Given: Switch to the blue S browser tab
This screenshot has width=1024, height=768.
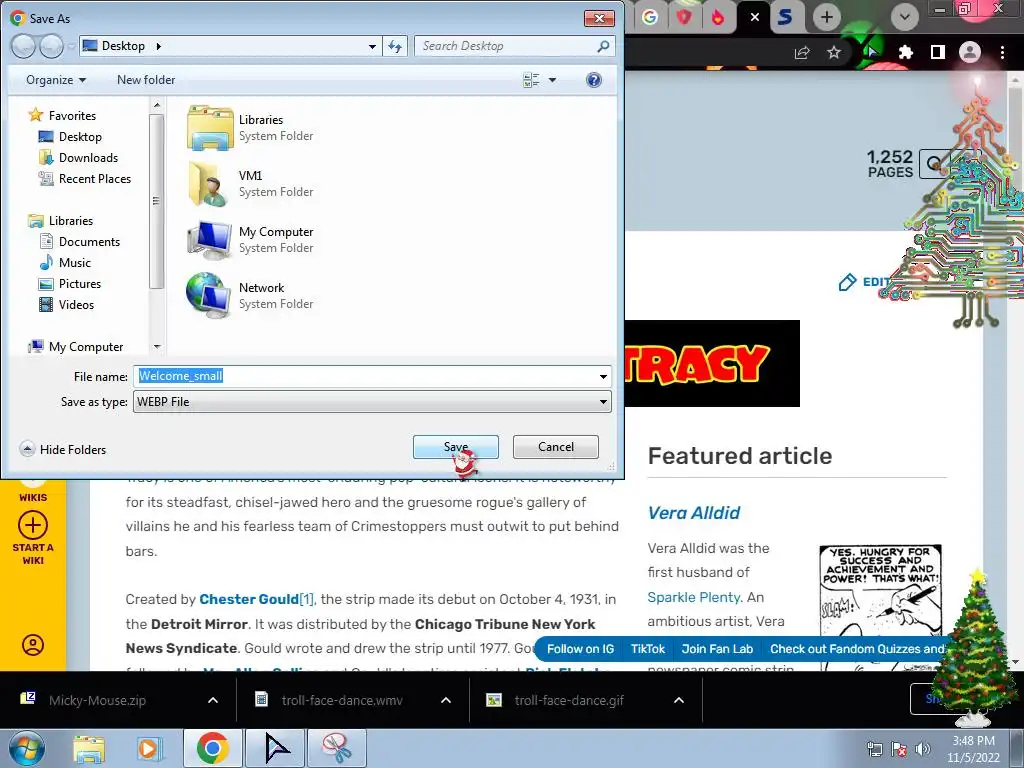Looking at the screenshot, I should [x=786, y=17].
